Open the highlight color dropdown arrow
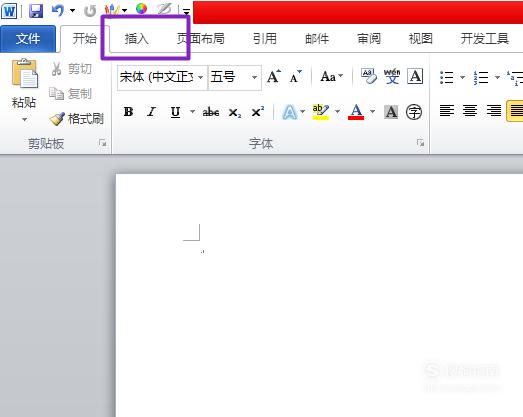This screenshot has height=417, width=523. coord(338,111)
